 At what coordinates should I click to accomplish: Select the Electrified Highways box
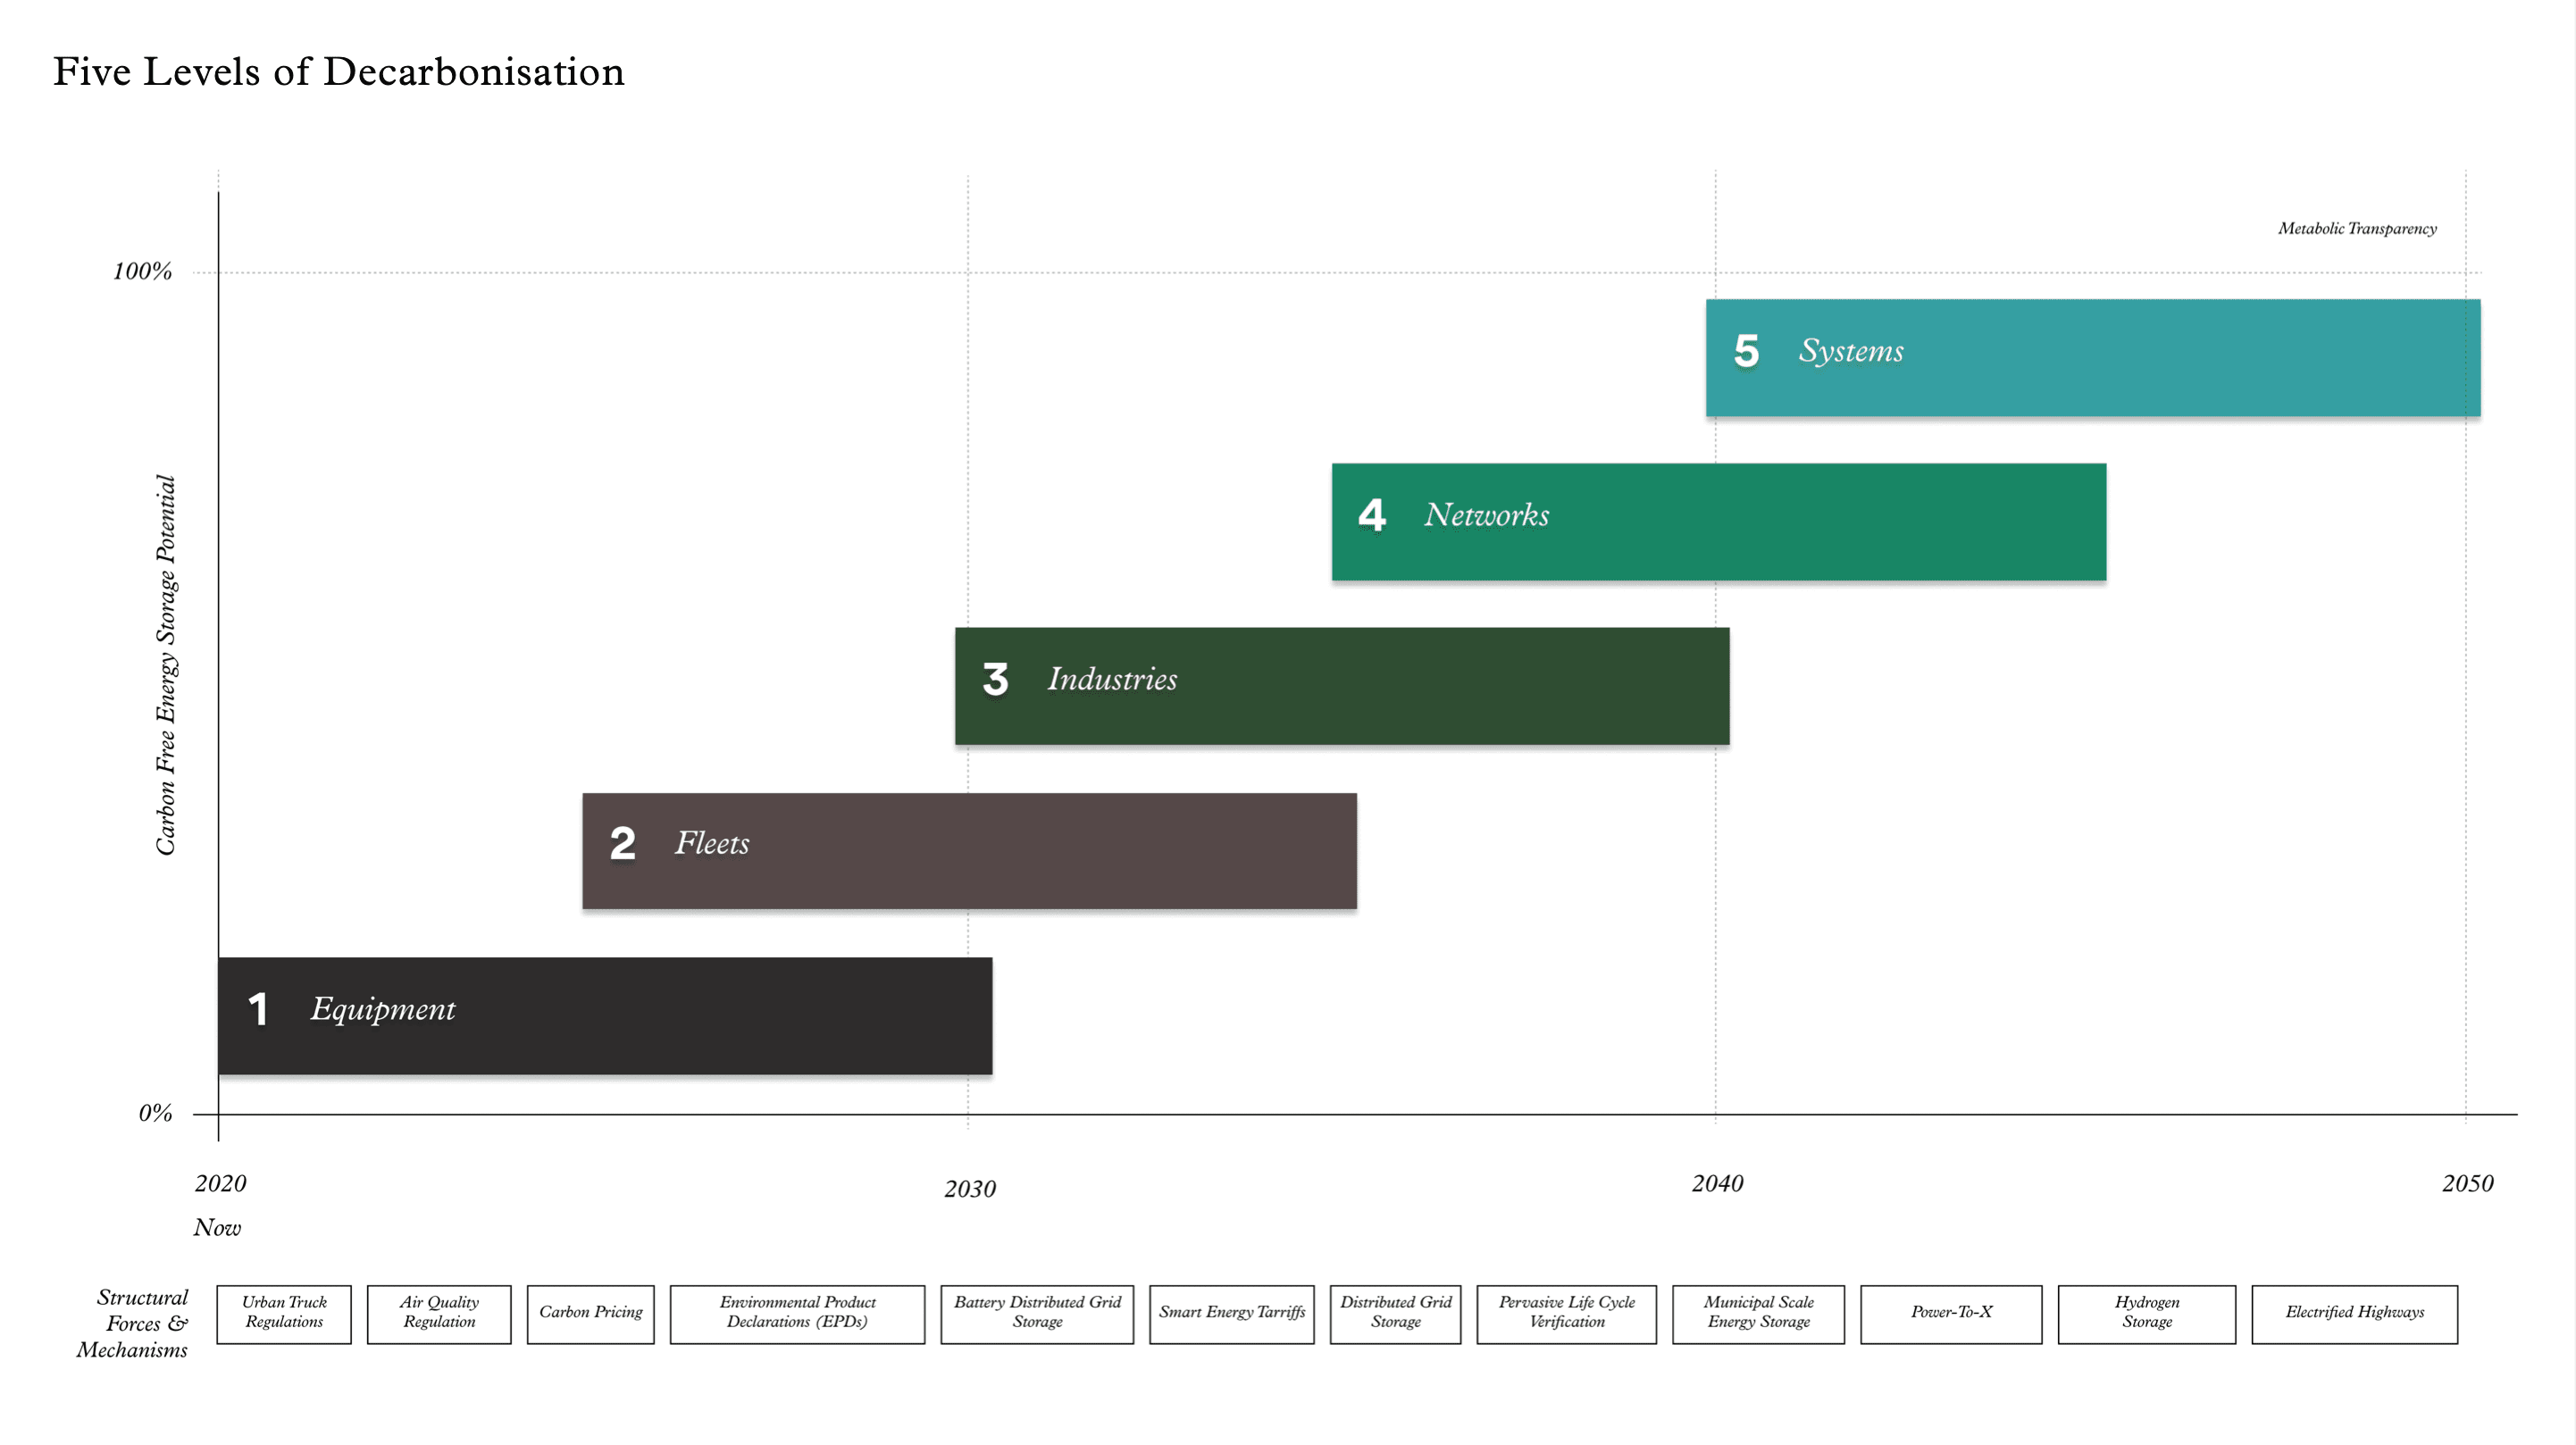pyautogui.click(x=2355, y=1314)
